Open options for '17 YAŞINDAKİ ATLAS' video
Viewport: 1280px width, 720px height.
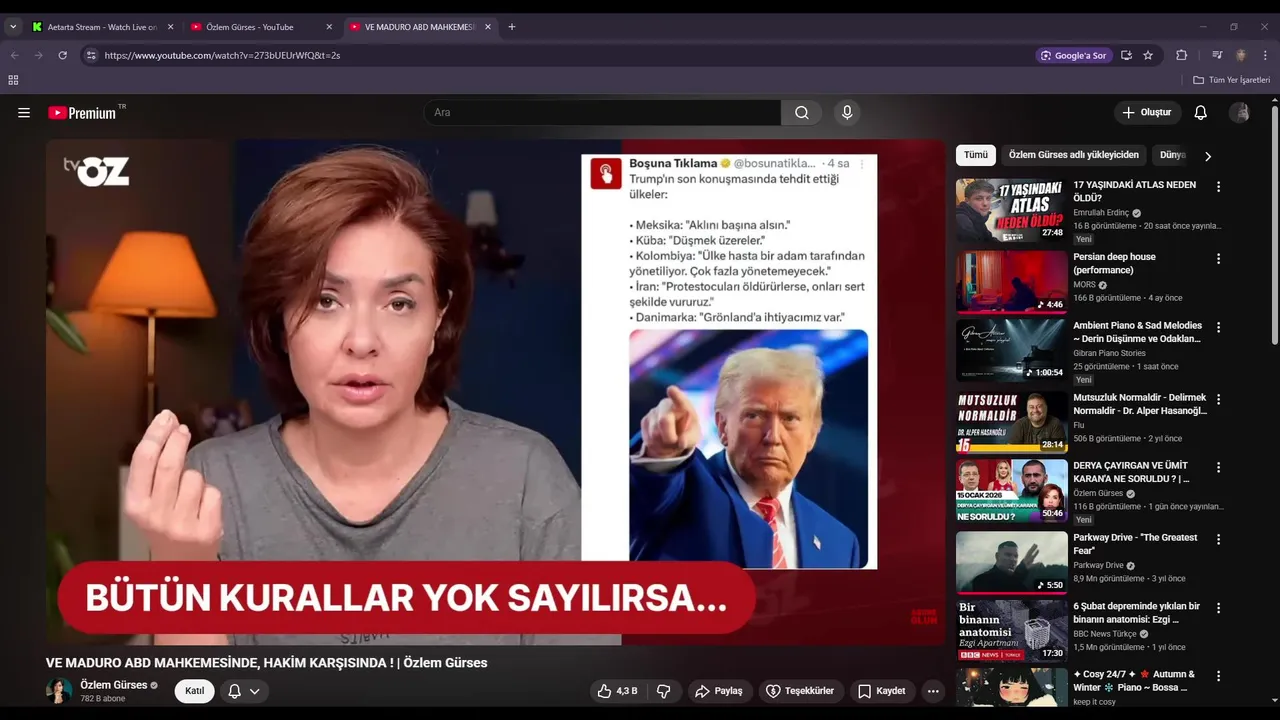click(x=1218, y=187)
